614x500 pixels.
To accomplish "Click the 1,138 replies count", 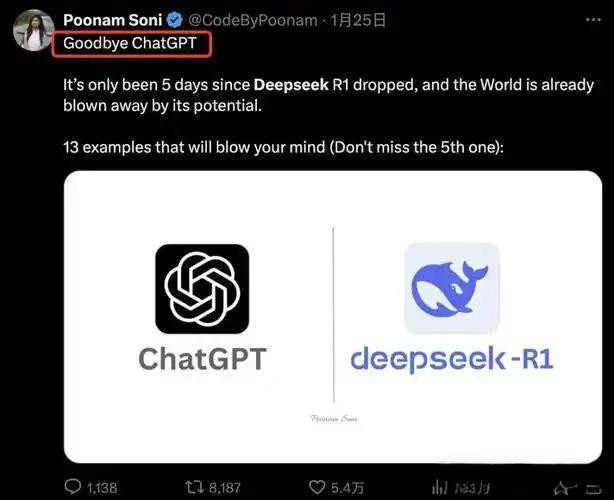I will 102,487.
